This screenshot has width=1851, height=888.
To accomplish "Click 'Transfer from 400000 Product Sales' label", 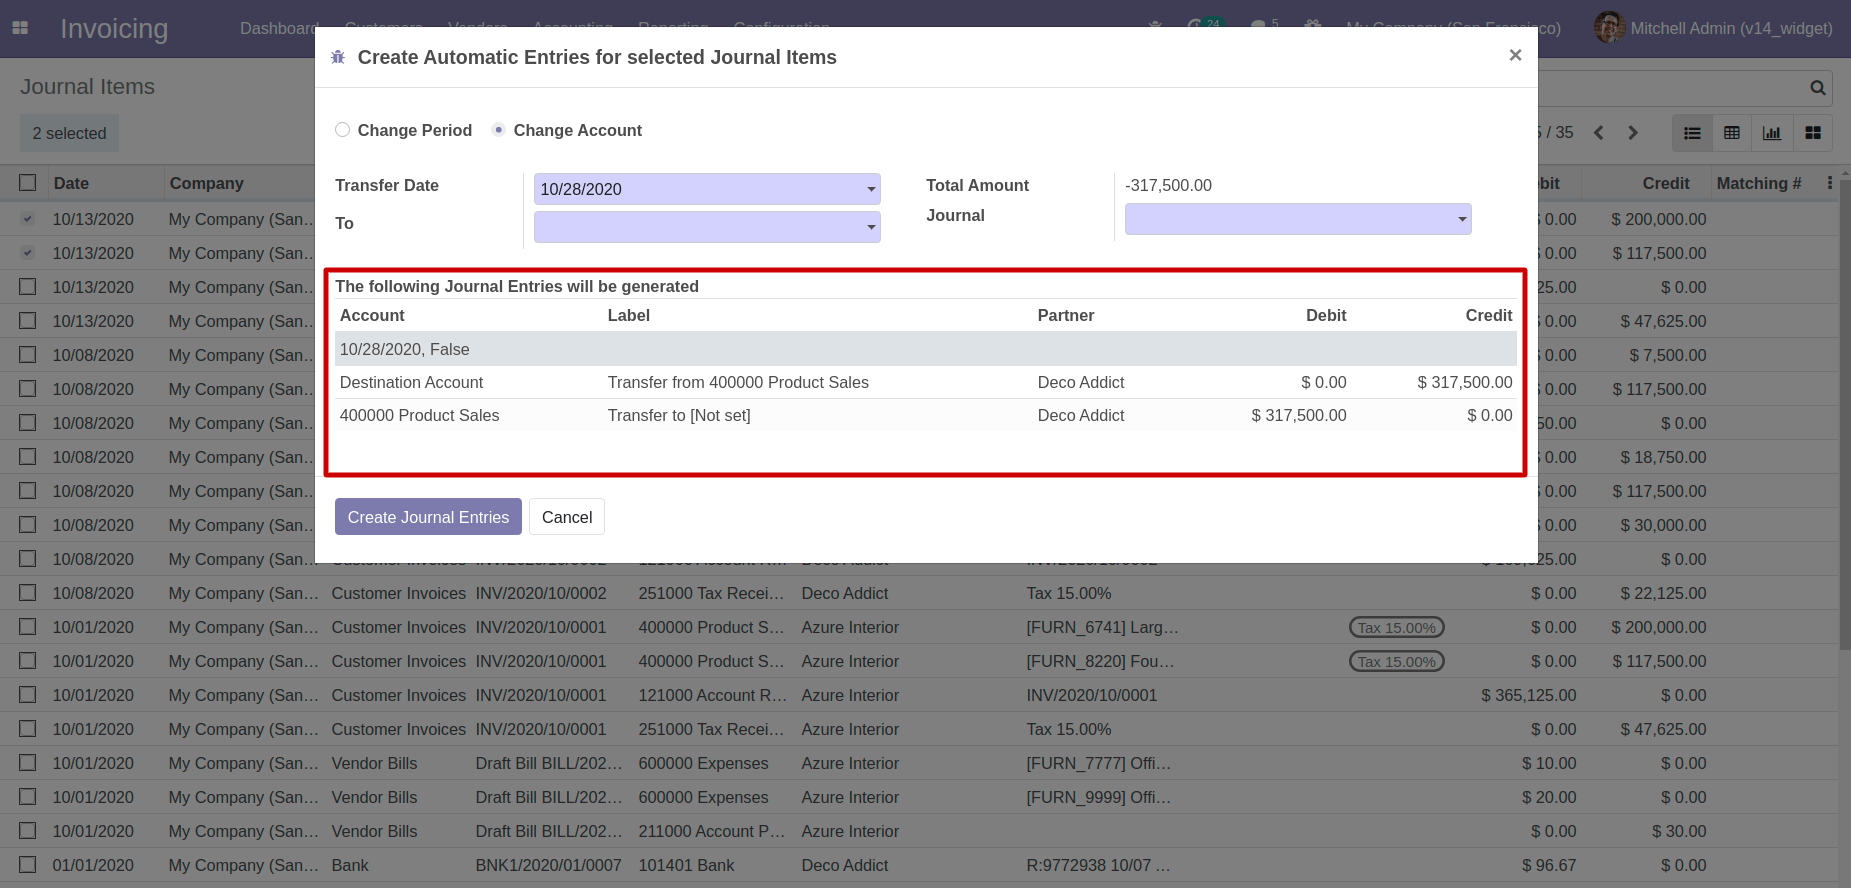I will 738,382.
